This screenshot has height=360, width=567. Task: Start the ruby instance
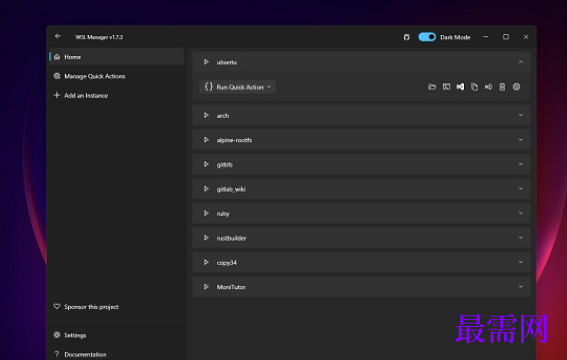point(206,213)
